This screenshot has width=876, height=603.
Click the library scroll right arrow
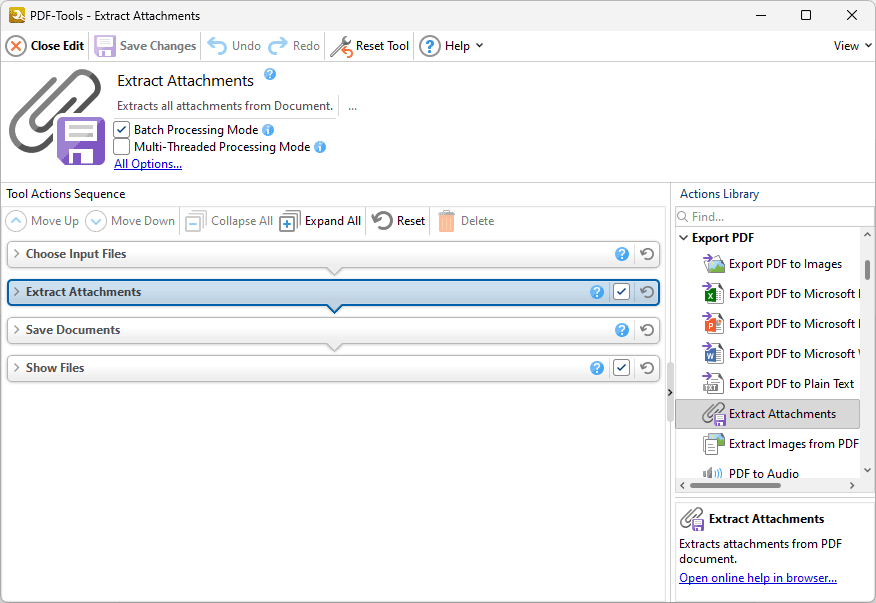click(852, 486)
